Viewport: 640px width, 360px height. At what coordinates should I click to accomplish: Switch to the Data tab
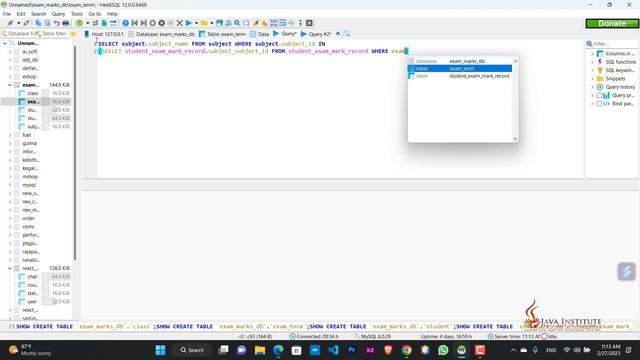click(260, 34)
